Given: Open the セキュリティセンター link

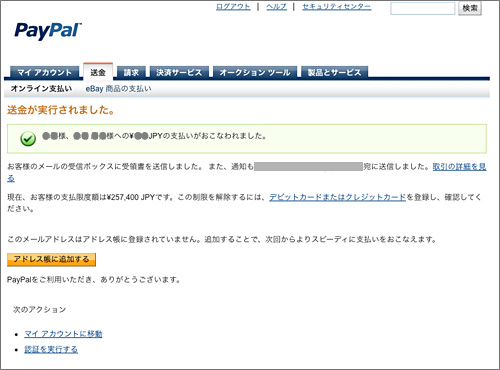Looking at the screenshot, I should click(x=337, y=7).
